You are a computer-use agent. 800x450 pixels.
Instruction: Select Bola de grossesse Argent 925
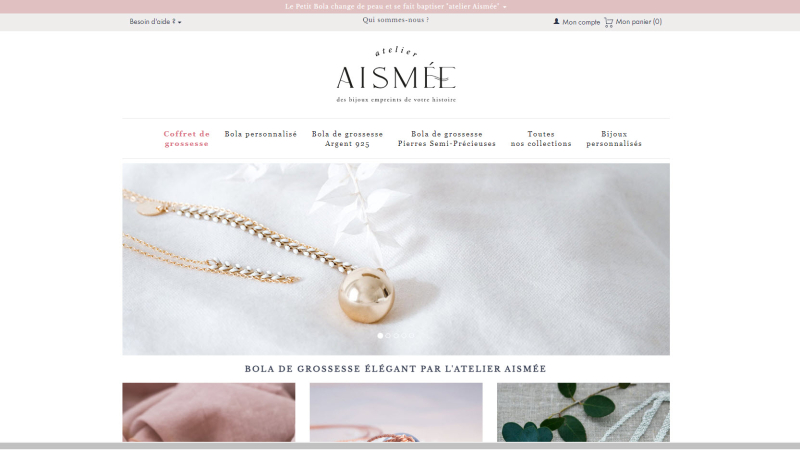click(x=347, y=139)
